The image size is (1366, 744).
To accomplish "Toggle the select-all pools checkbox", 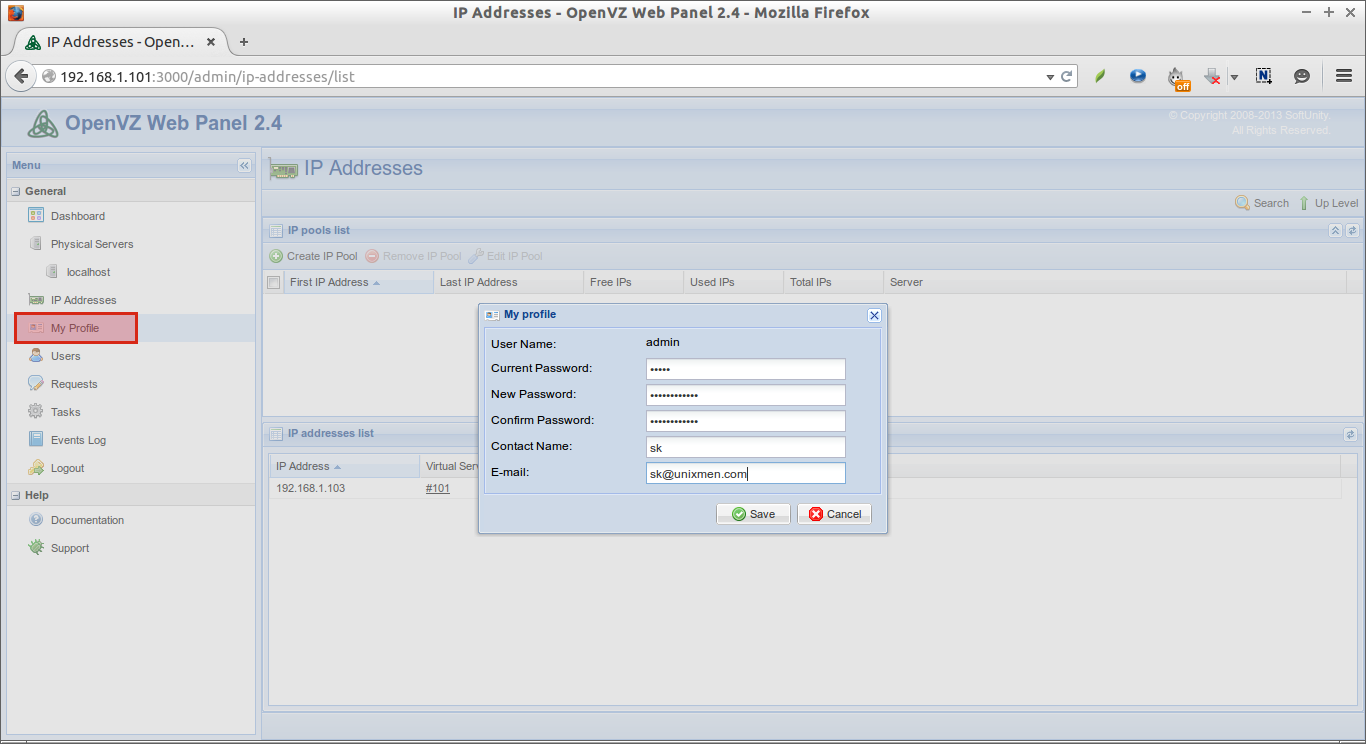I will pyautogui.click(x=274, y=283).
